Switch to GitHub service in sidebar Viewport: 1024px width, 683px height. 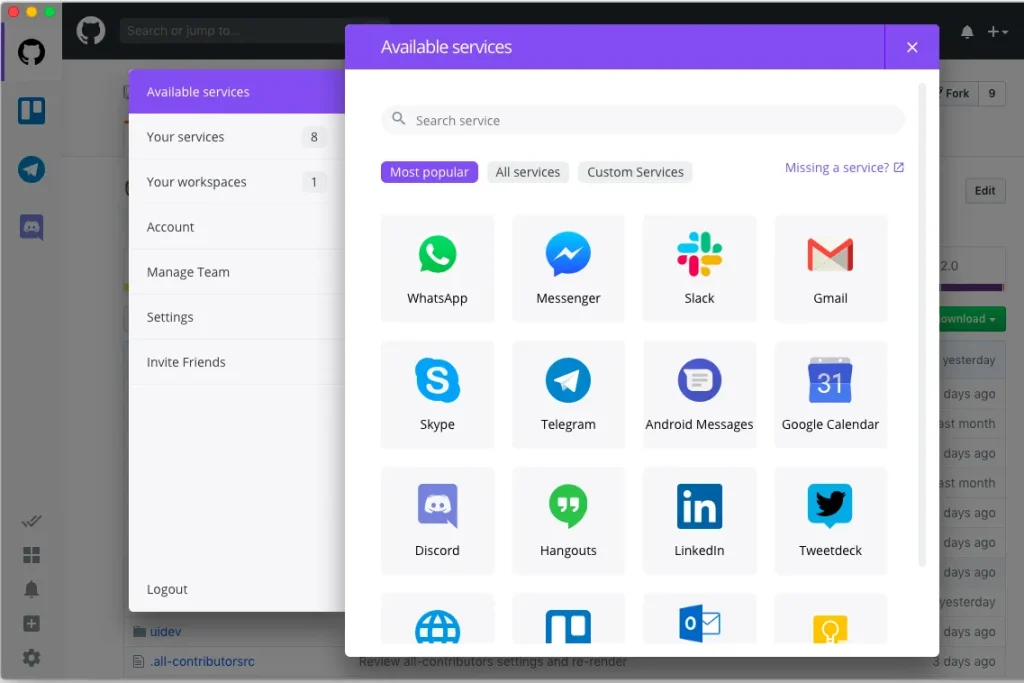[x=31, y=52]
